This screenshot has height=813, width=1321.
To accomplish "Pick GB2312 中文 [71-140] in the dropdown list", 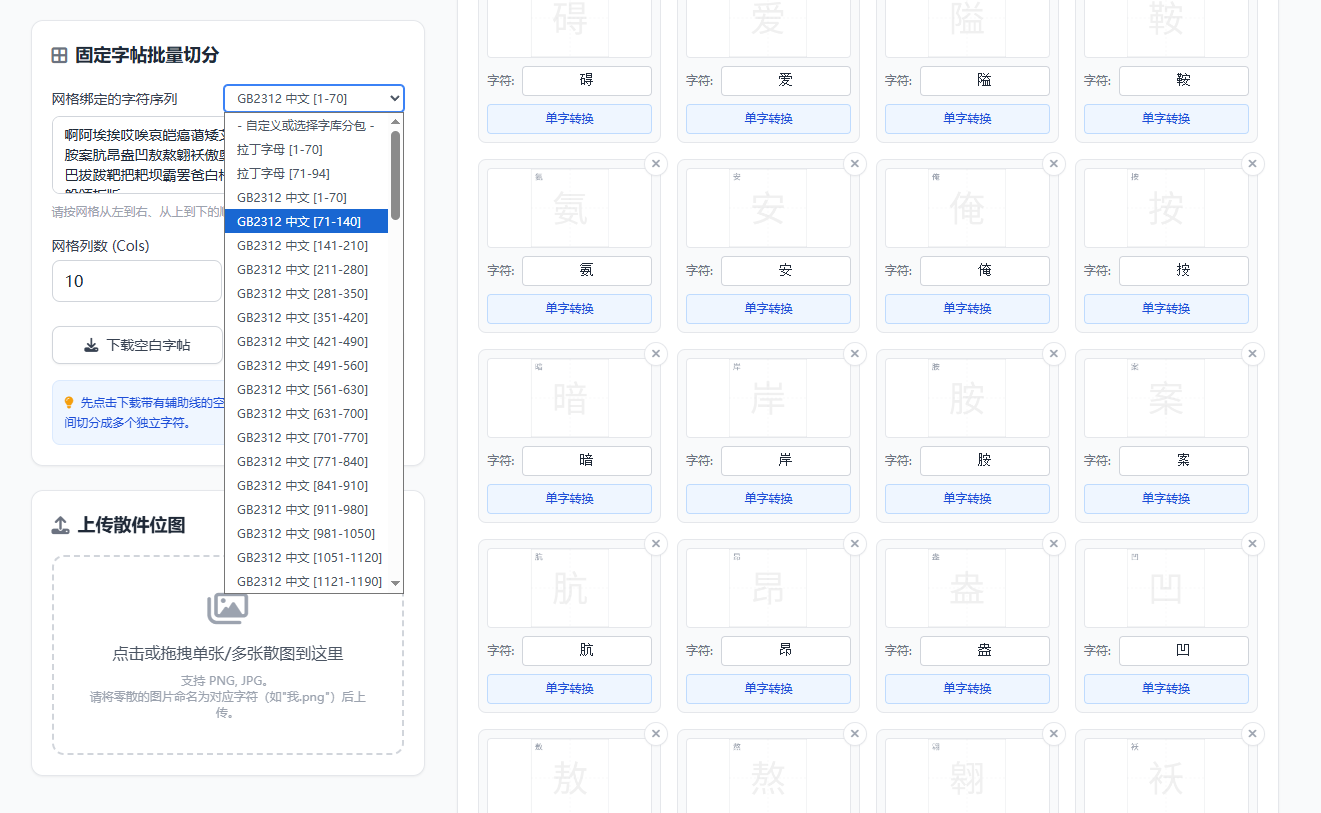I will (x=306, y=221).
